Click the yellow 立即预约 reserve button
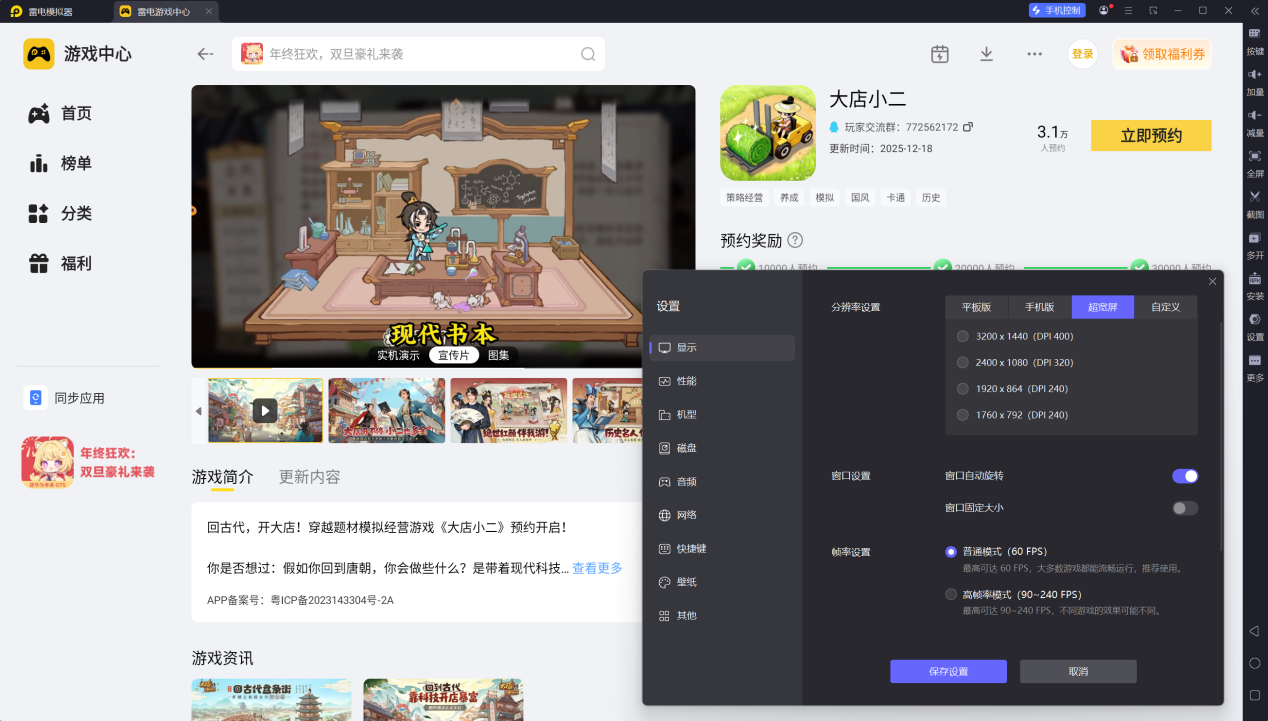1268x721 pixels. [x=1150, y=135]
